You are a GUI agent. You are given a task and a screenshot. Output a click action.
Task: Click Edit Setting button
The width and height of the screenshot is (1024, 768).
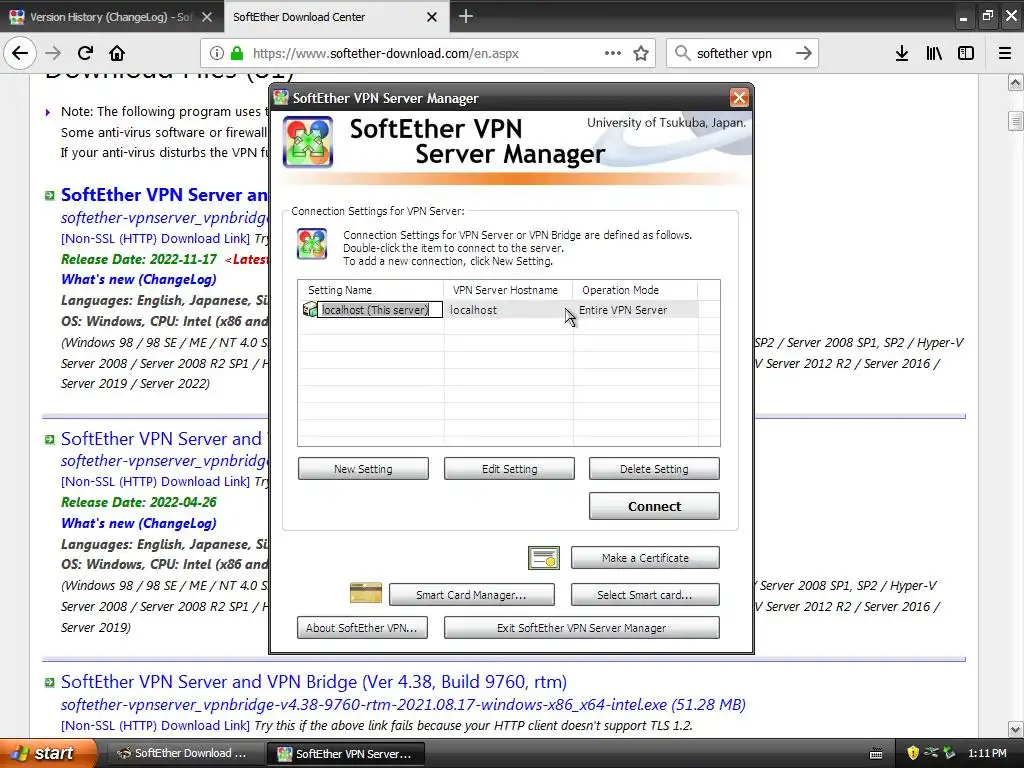(x=509, y=469)
